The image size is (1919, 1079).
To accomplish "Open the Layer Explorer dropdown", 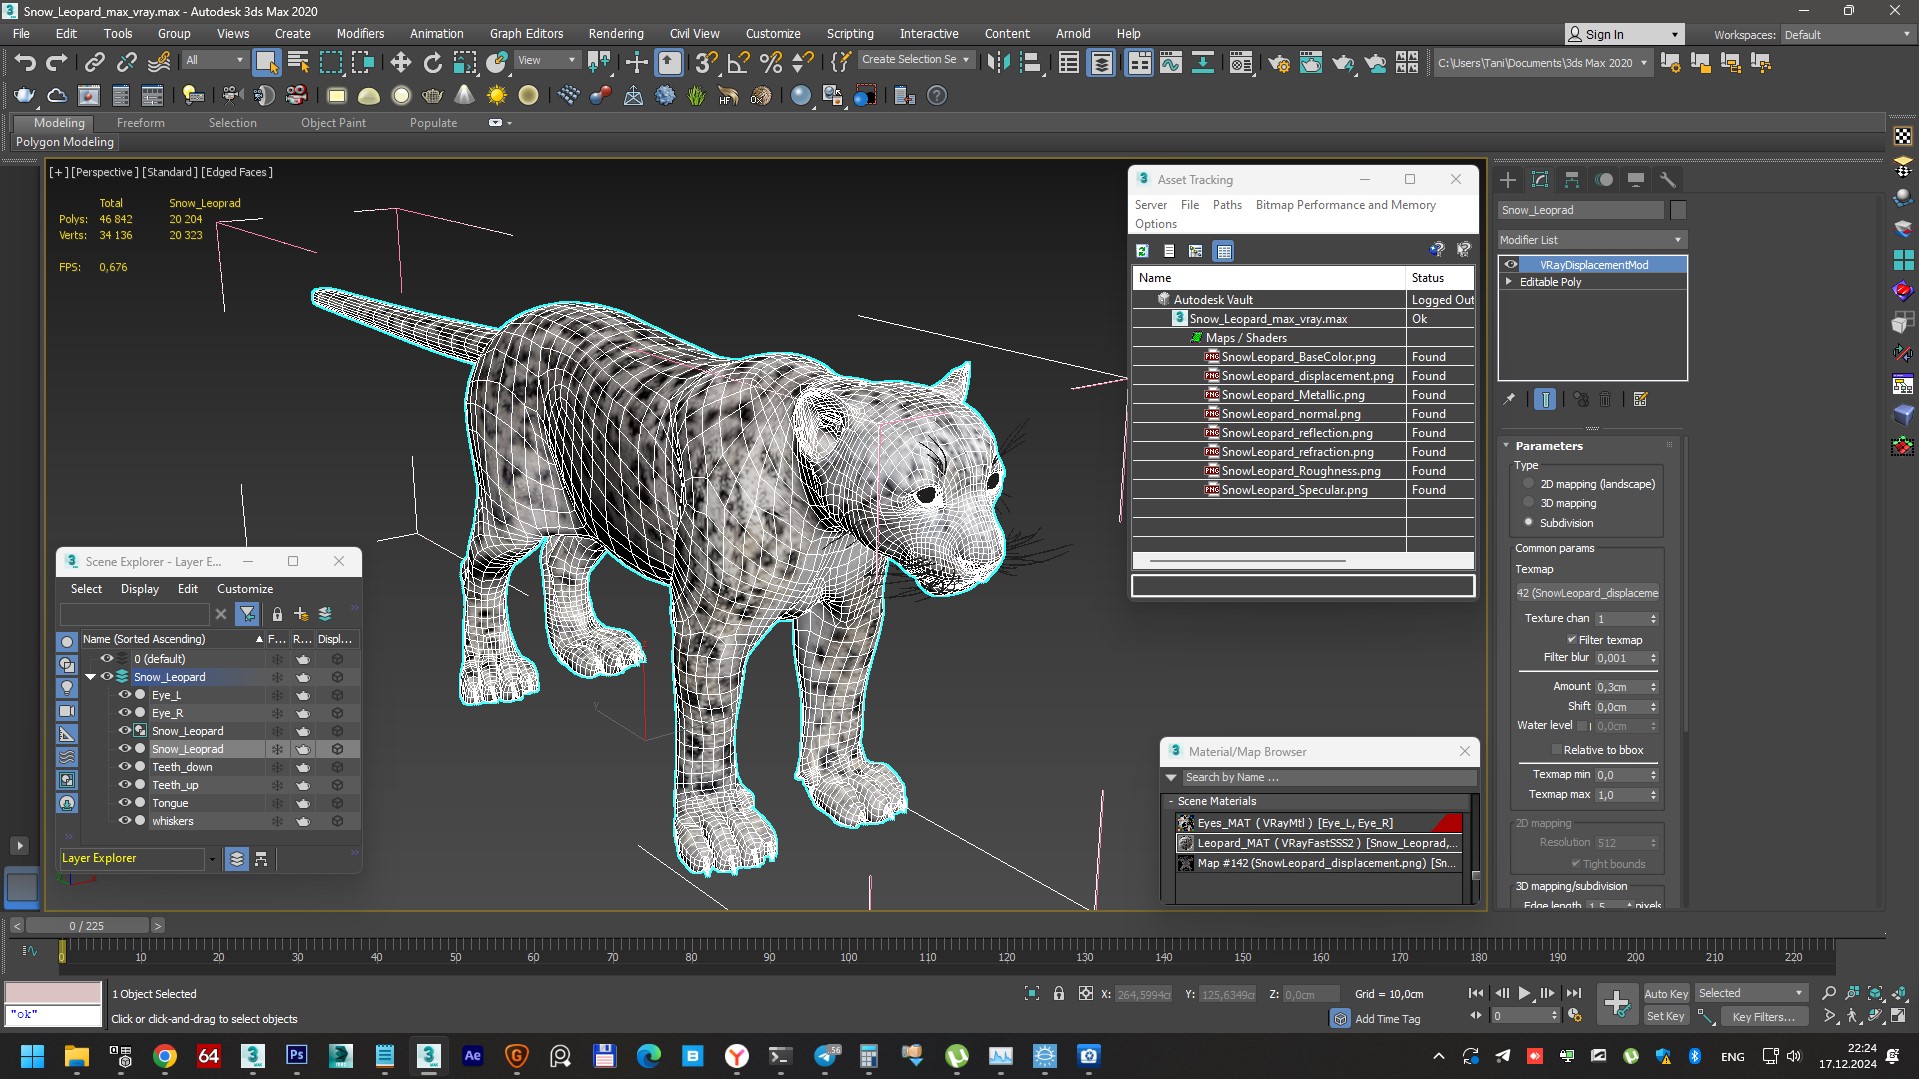I will (212, 859).
